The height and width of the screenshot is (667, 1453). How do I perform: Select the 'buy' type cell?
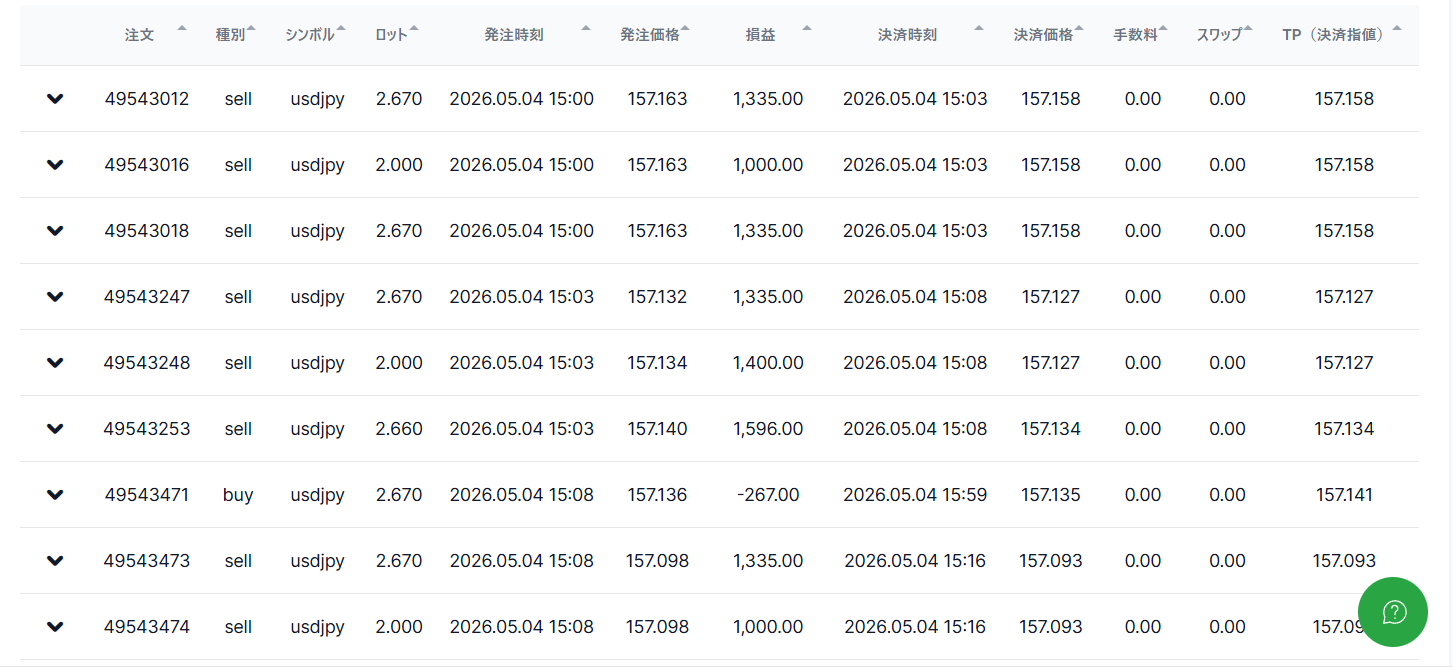click(x=238, y=495)
